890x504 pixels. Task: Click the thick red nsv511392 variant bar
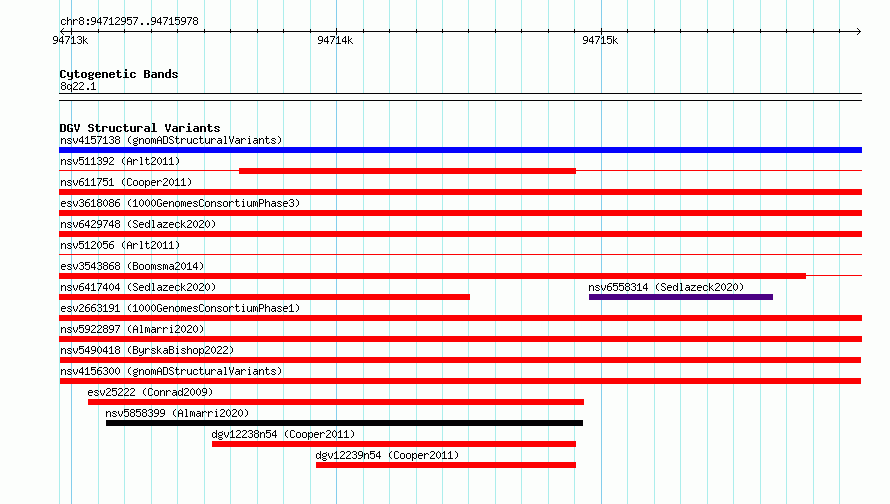pyautogui.click(x=408, y=171)
